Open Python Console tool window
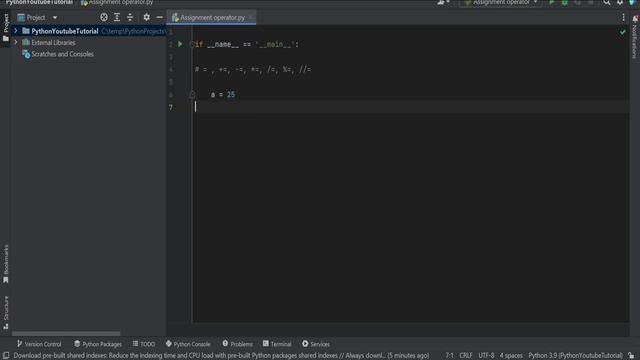Viewport: 640px width, 360px height. [x=188, y=344]
